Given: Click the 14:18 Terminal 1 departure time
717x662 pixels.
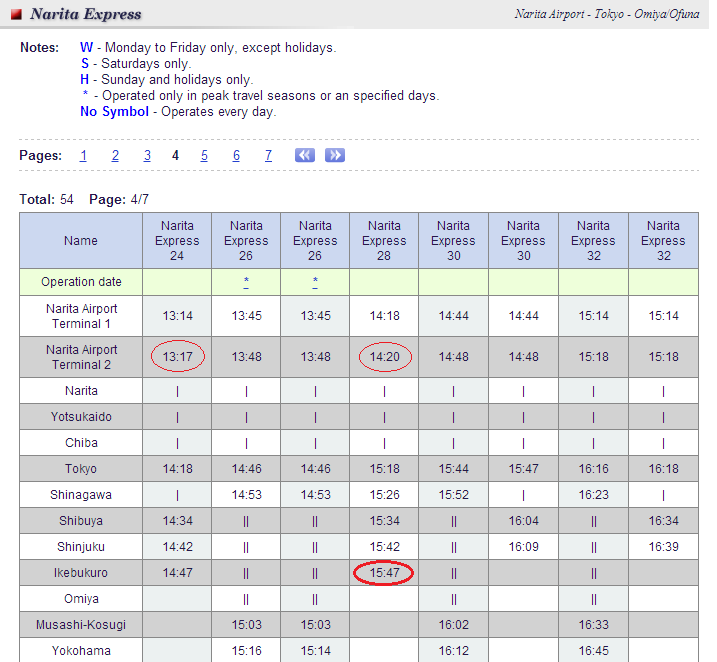Looking at the screenshot, I should 385,316.
